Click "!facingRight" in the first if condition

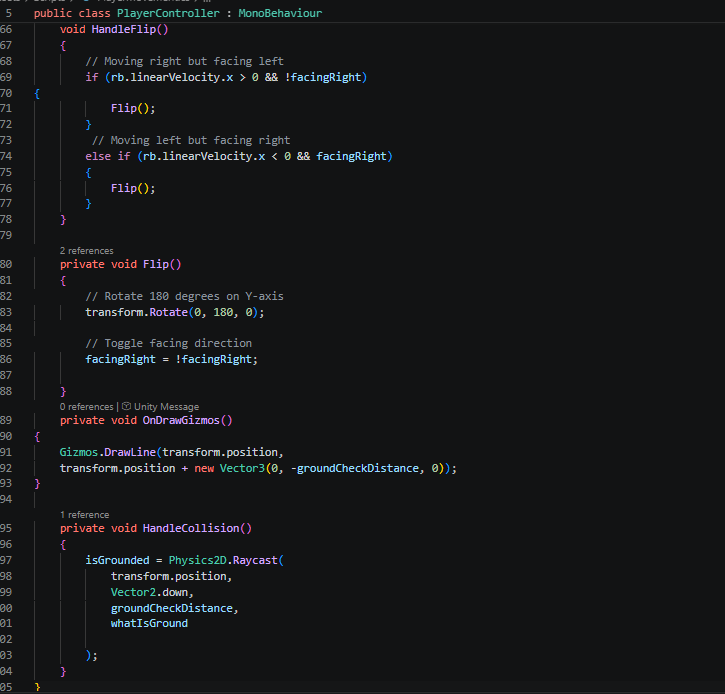[323, 77]
